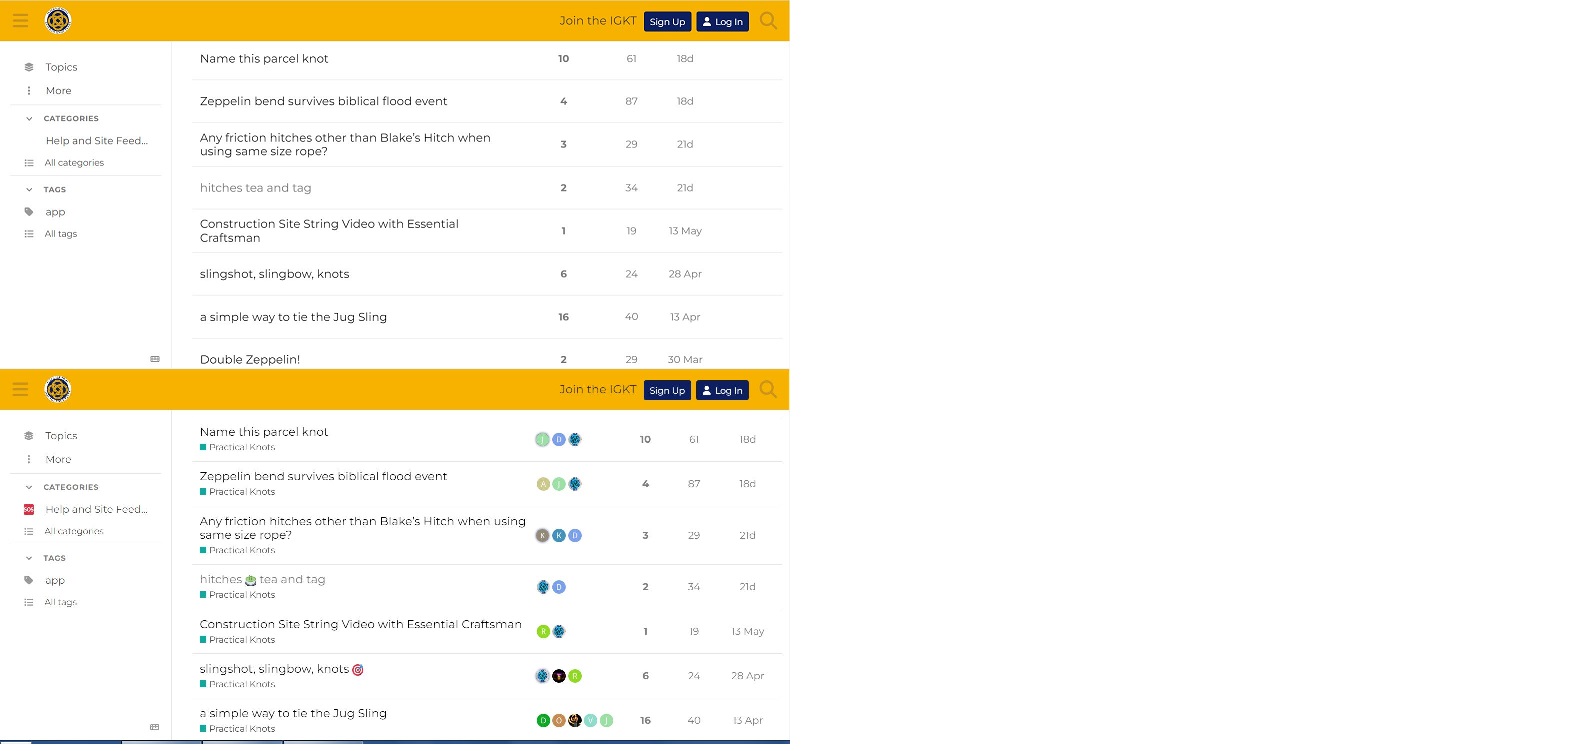Open 'Double Zeppelin!' topic in upper window
The width and height of the screenshot is (1580, 751).
(x=250, y=359)
